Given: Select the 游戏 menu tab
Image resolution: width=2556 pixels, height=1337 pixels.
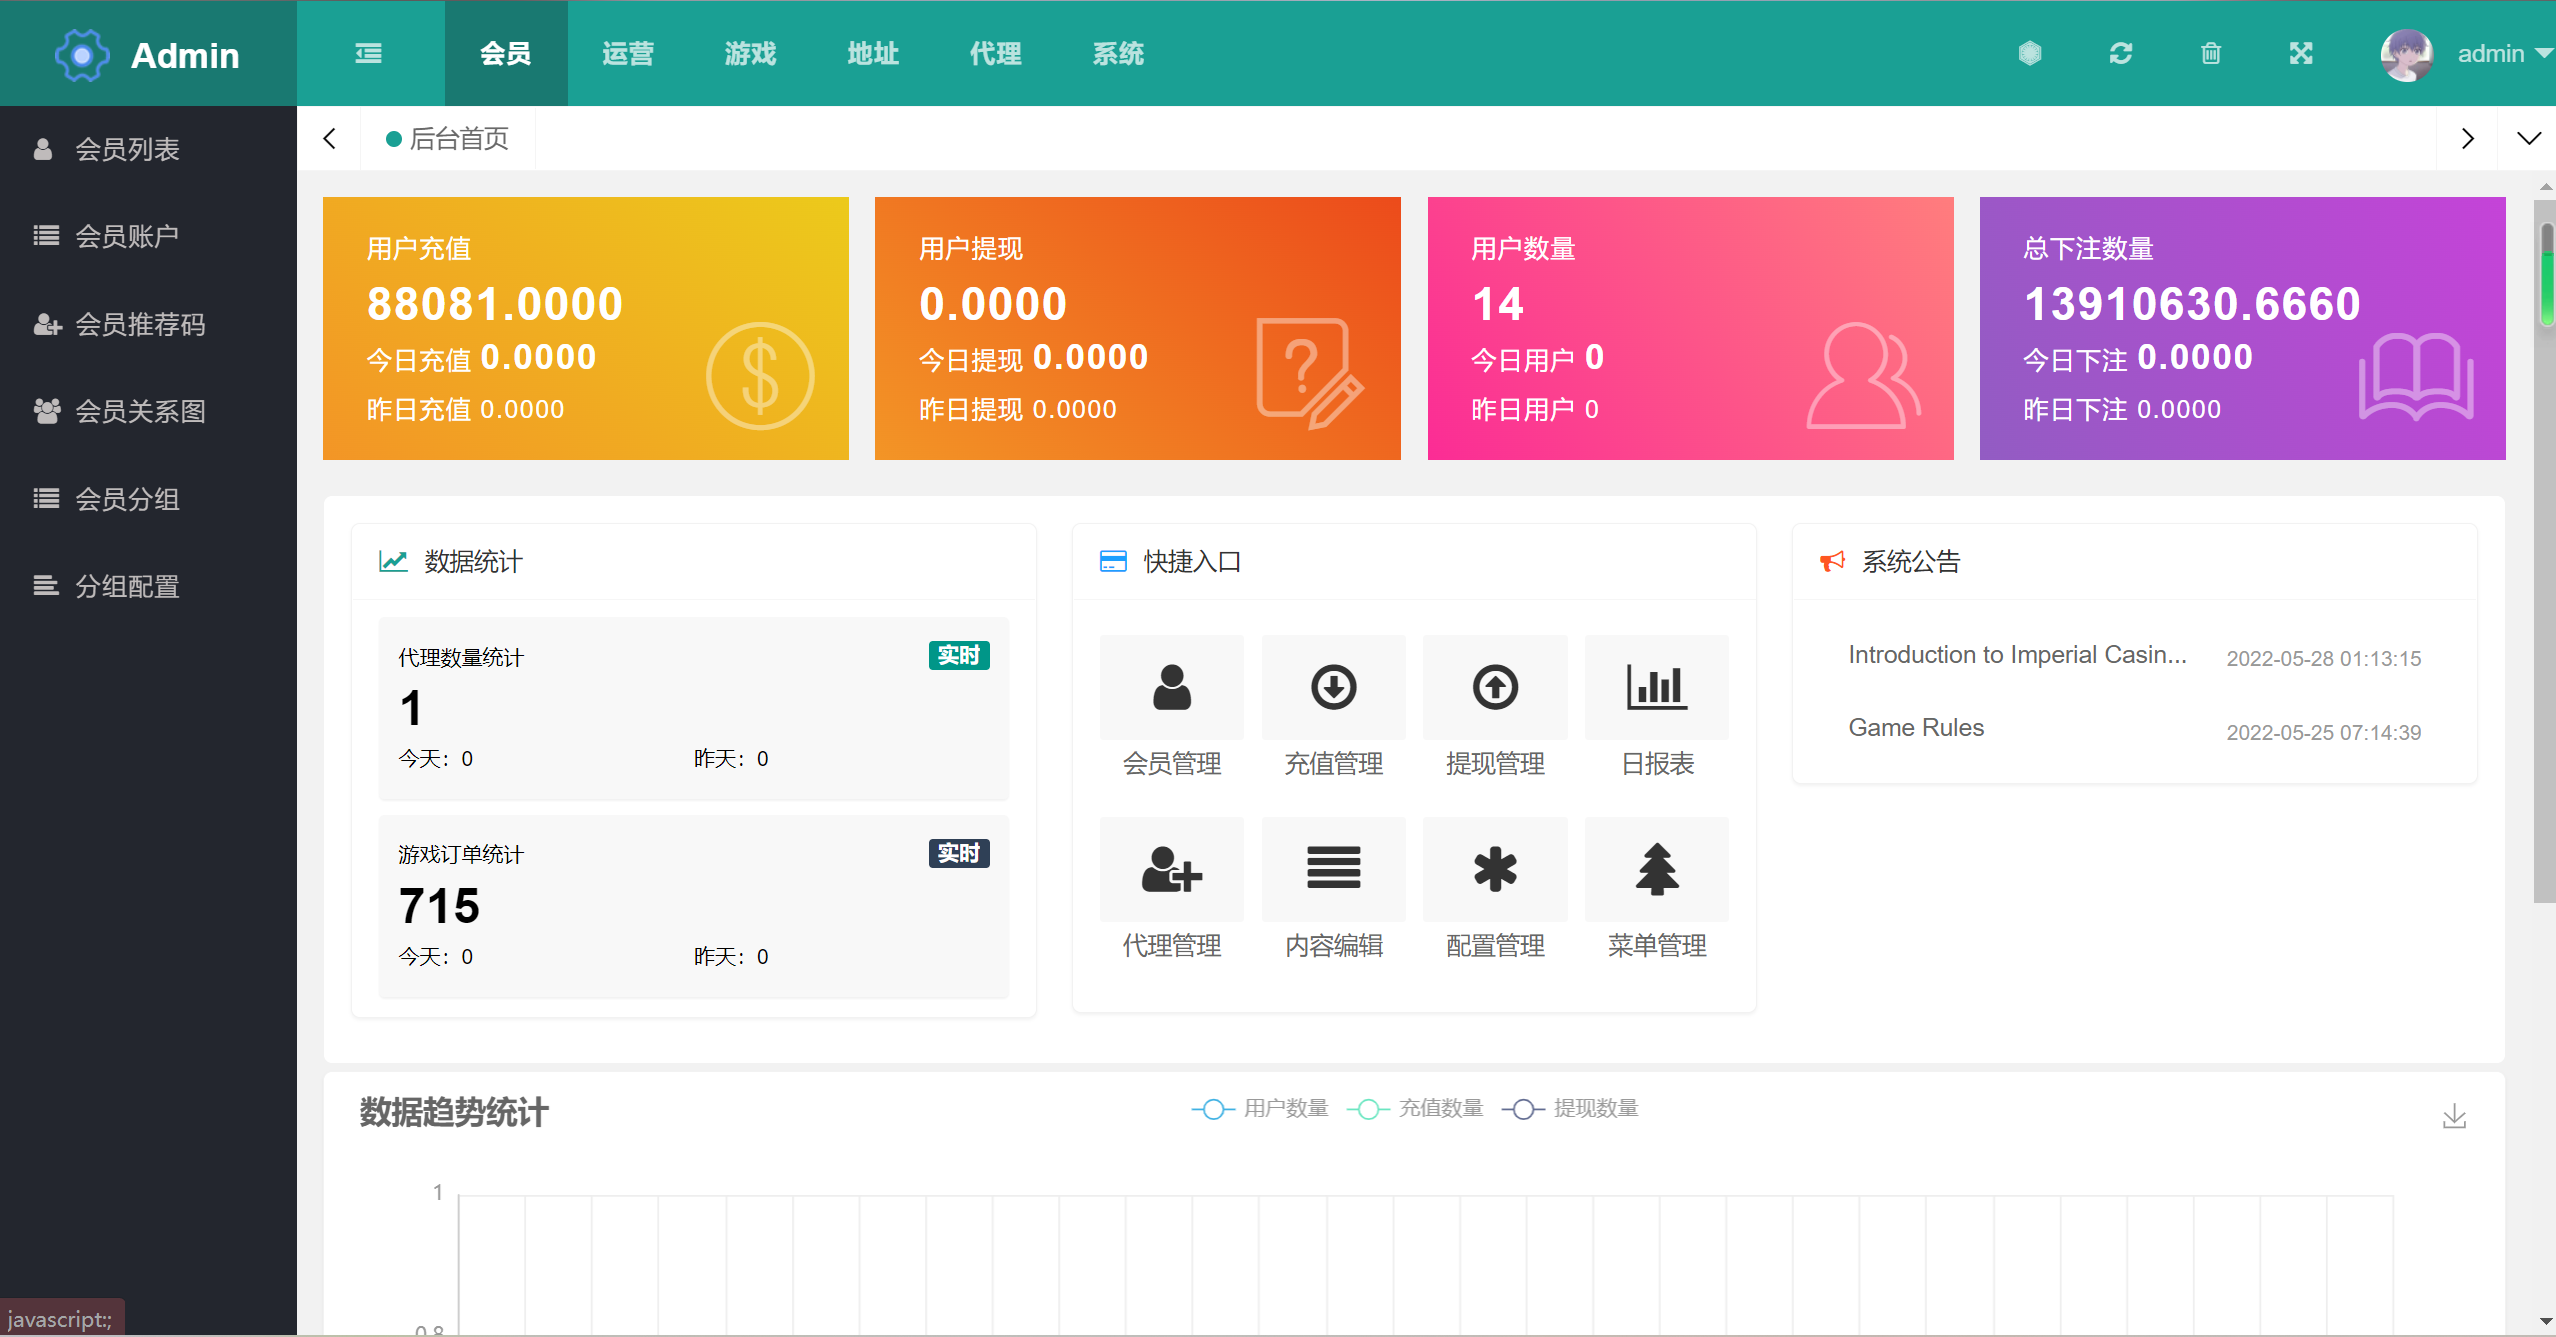Looking at the screenshot, I should pyautogui.click(x=749, y=51).
